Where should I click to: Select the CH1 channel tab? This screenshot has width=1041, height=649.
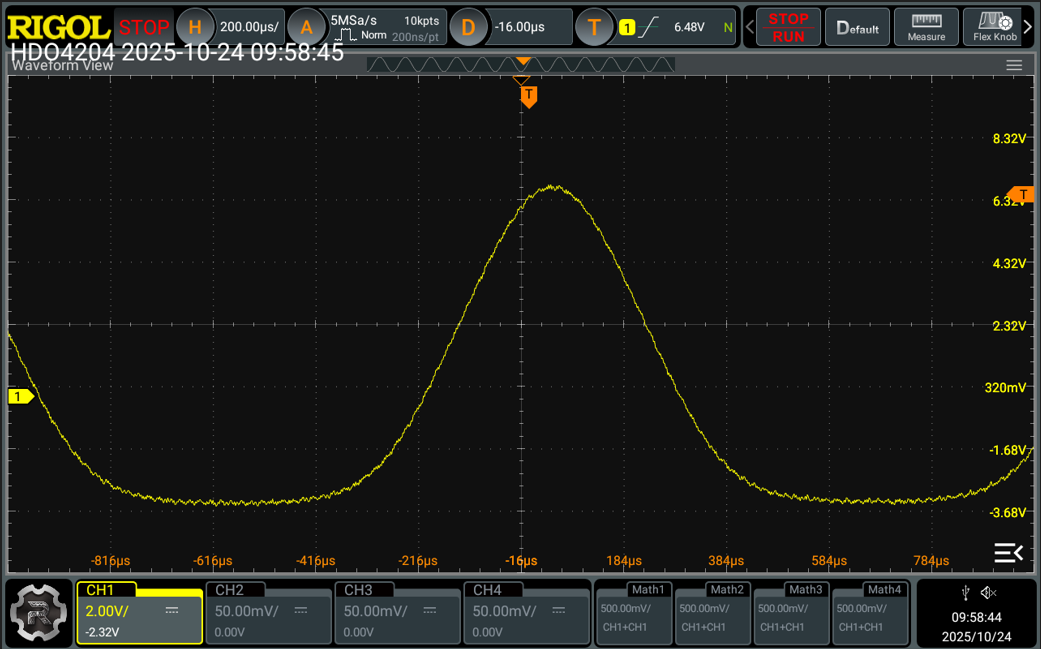139,612
